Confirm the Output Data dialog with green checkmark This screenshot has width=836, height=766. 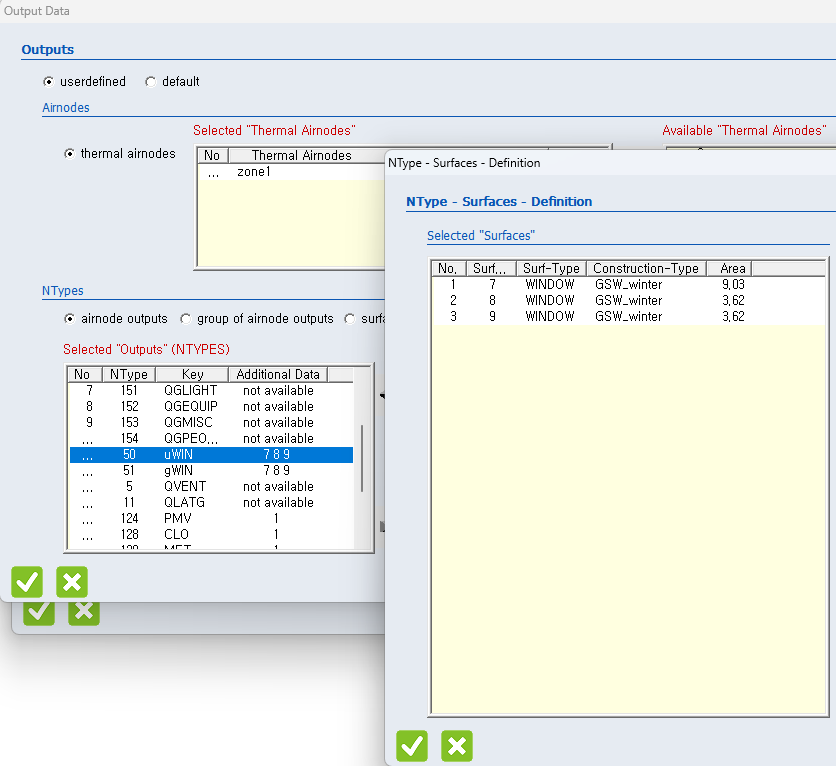point(27,581)
